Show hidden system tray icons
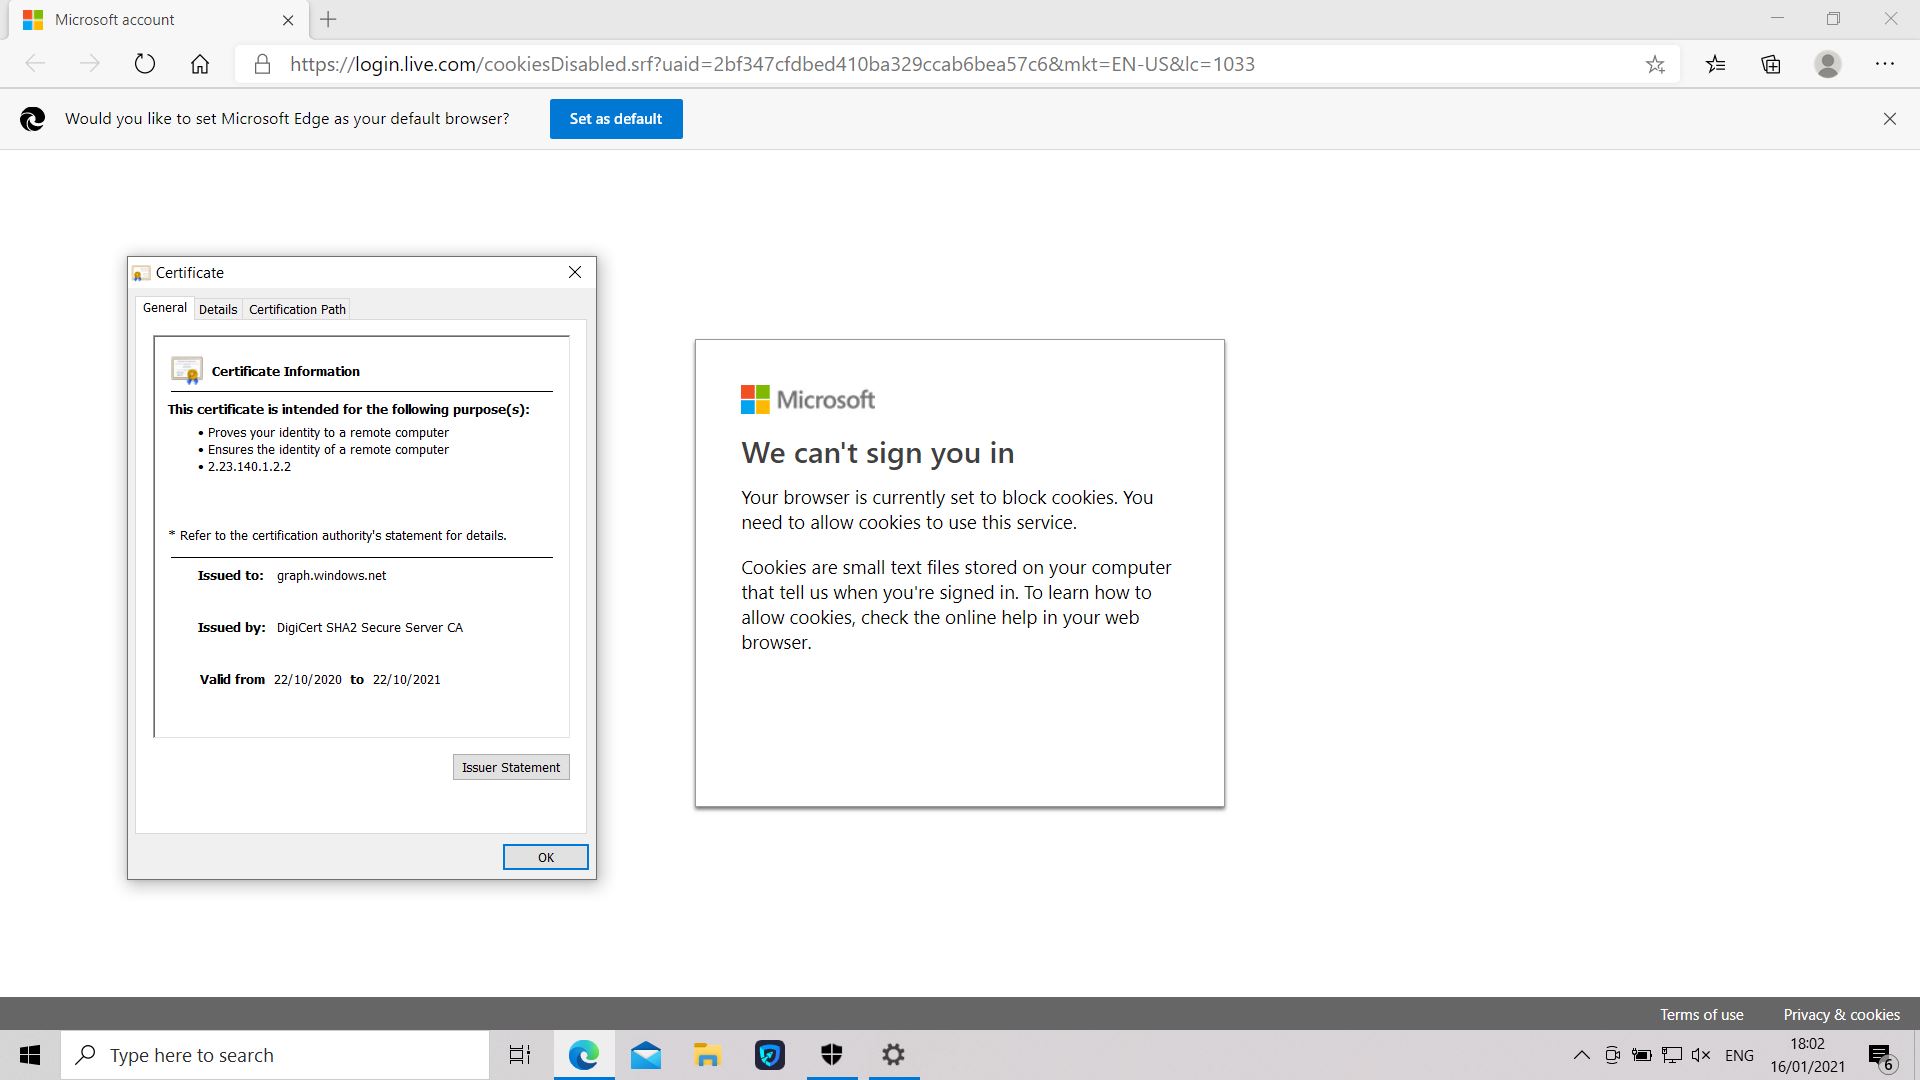Viewport: 1920px width, 1080px height. [x=1581, y=1055]
